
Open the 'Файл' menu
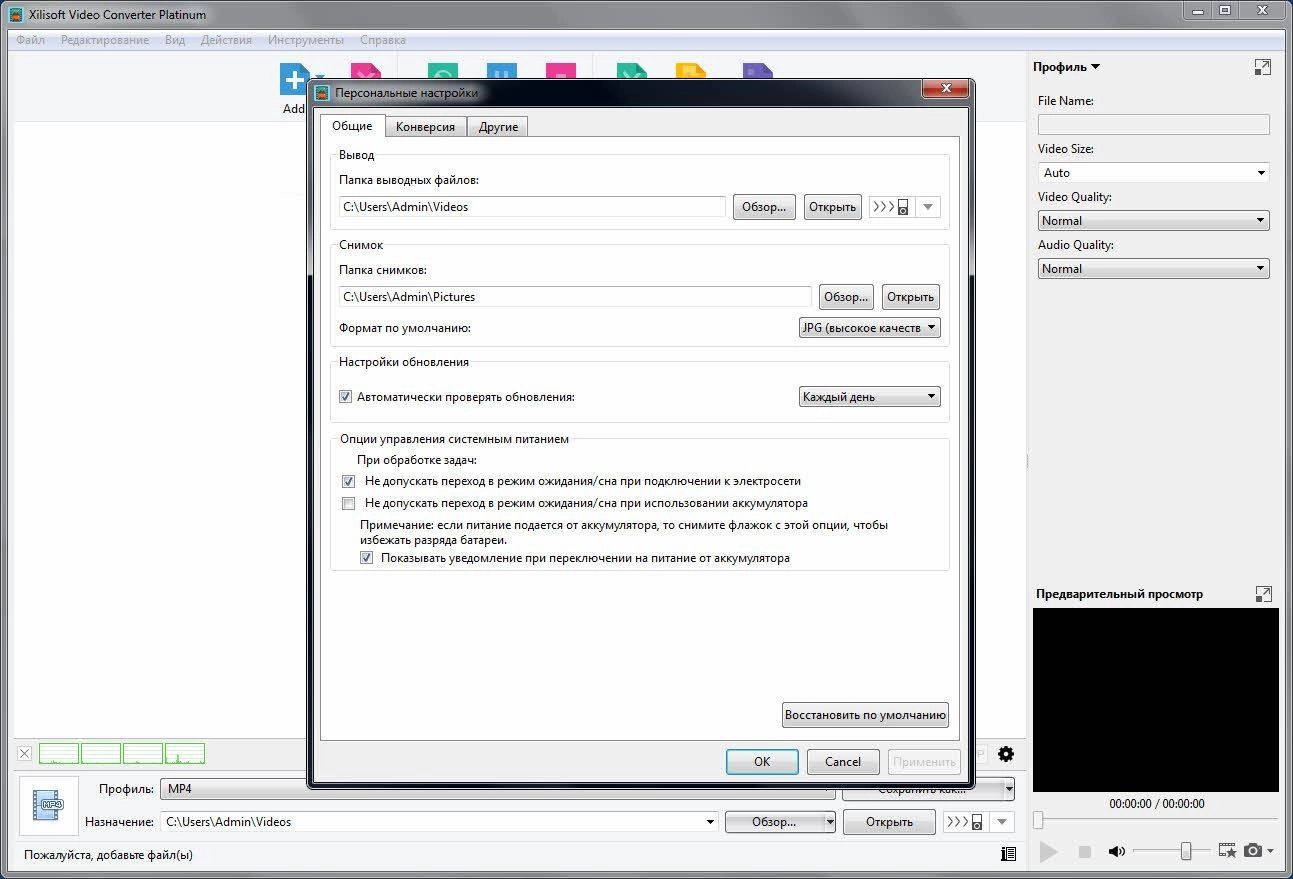point(30,40)
